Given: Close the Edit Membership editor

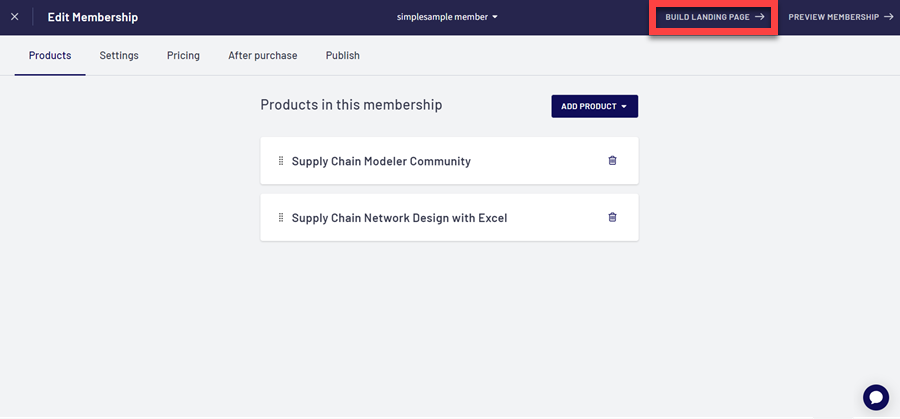Looking at the screenshot, I should pyautogui.click(x=14, y=17).
